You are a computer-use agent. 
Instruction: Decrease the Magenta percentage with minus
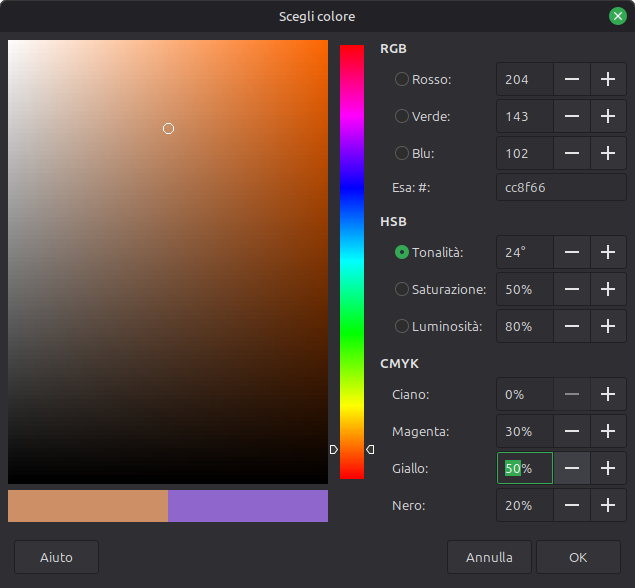pos(572,431)
